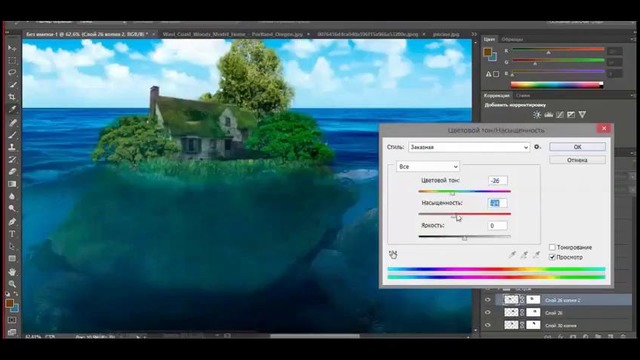Enable the Тонирование checkbox
Image resolution: width=640 pixels, height=360 pixels.
552,247
